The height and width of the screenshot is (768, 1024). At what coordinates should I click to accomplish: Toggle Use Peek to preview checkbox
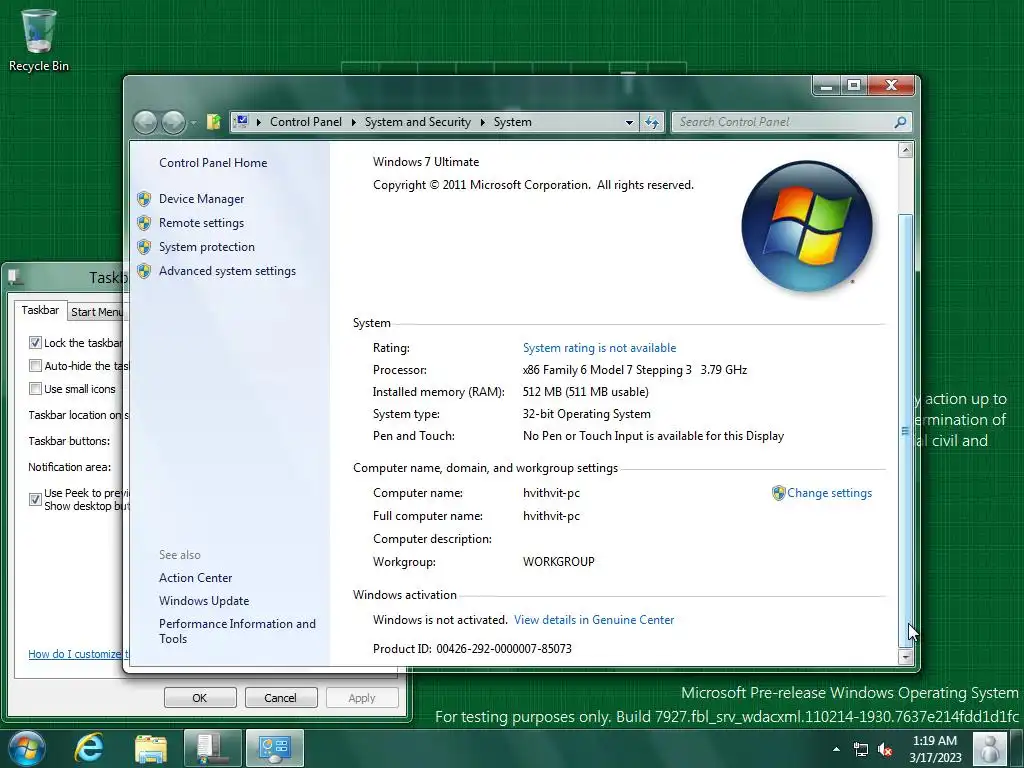[x=35, y=500]
